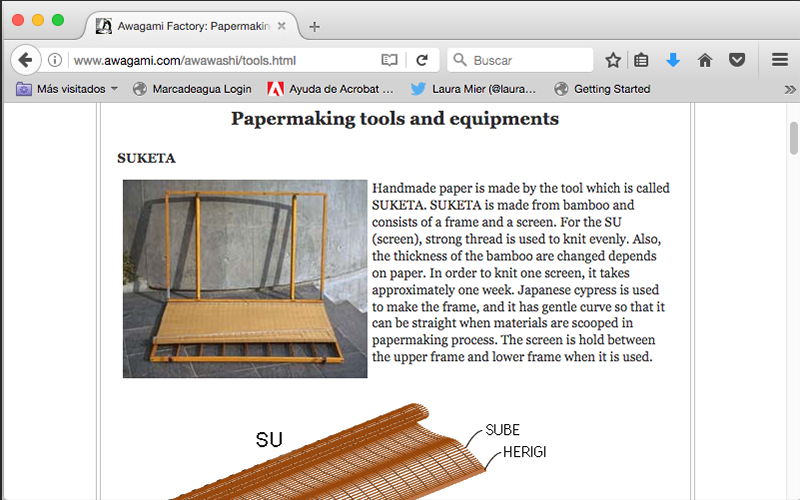Go to Firefox home page
This screenshot has width=800, height=500.
point(704,60)
